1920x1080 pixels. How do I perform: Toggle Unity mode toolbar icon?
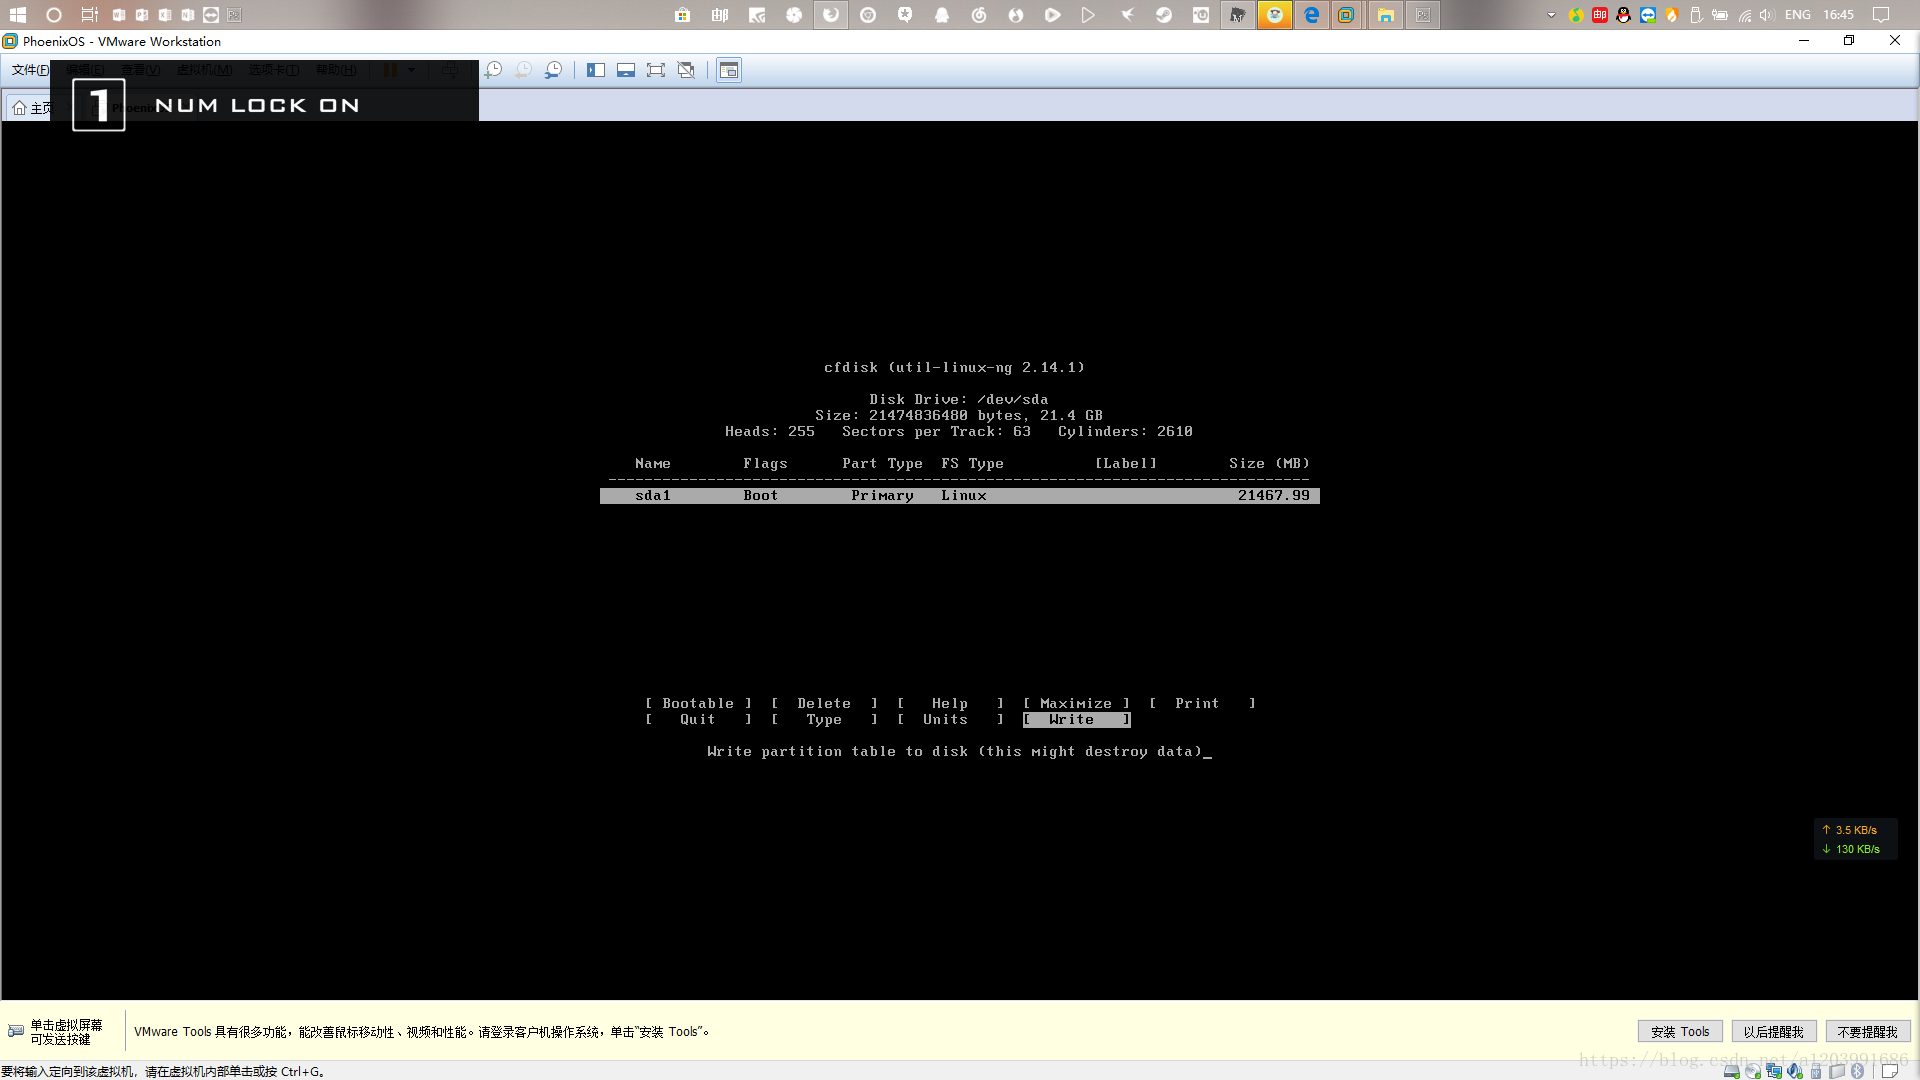pos(686,70)
